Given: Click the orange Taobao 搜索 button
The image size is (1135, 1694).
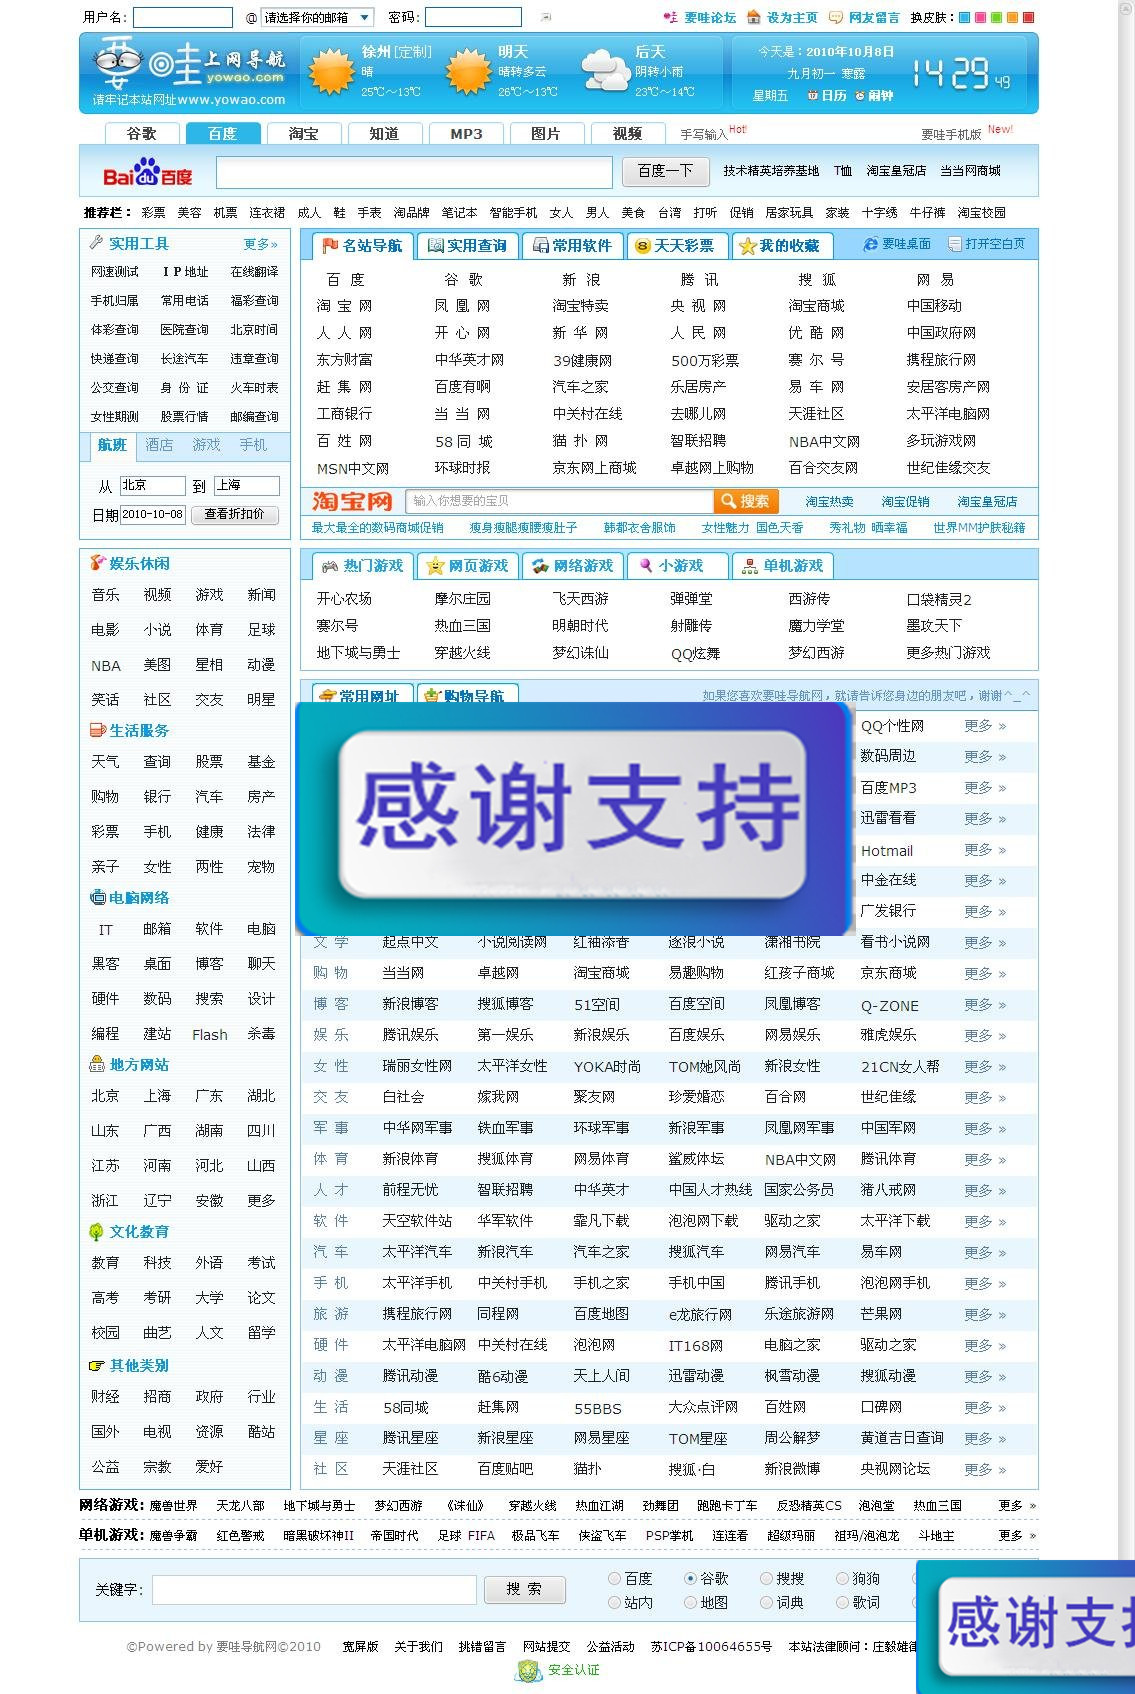Looking at the screenshot, I should (x=748, y=501).
